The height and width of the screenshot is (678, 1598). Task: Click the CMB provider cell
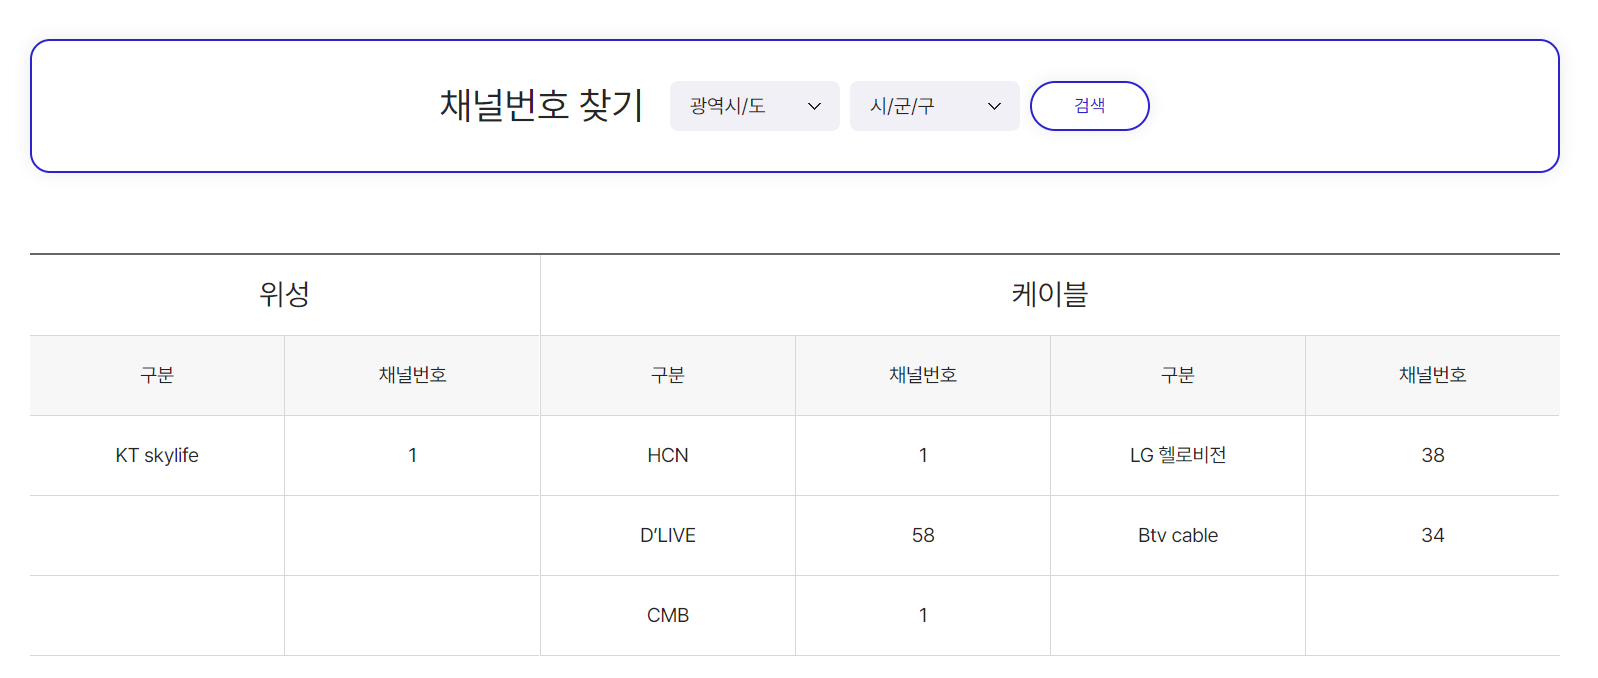(x=668, y=615)
